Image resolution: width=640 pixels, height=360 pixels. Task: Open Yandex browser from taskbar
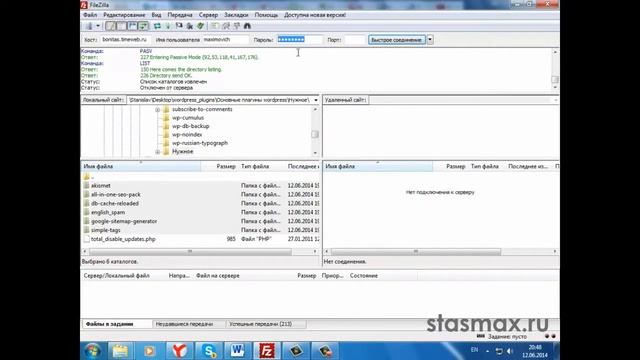[179, 351]
